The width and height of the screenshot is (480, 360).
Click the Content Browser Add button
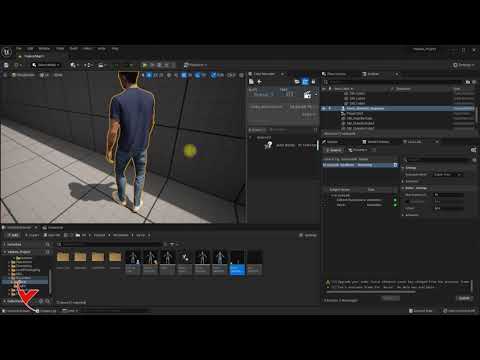tap(13, 235)
